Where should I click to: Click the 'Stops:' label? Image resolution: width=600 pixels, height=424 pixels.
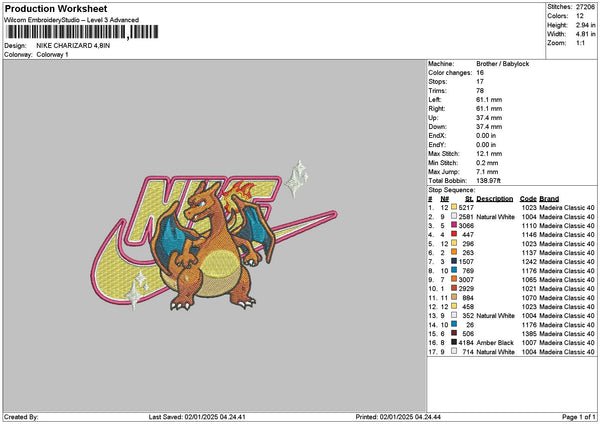click(438, 82)
